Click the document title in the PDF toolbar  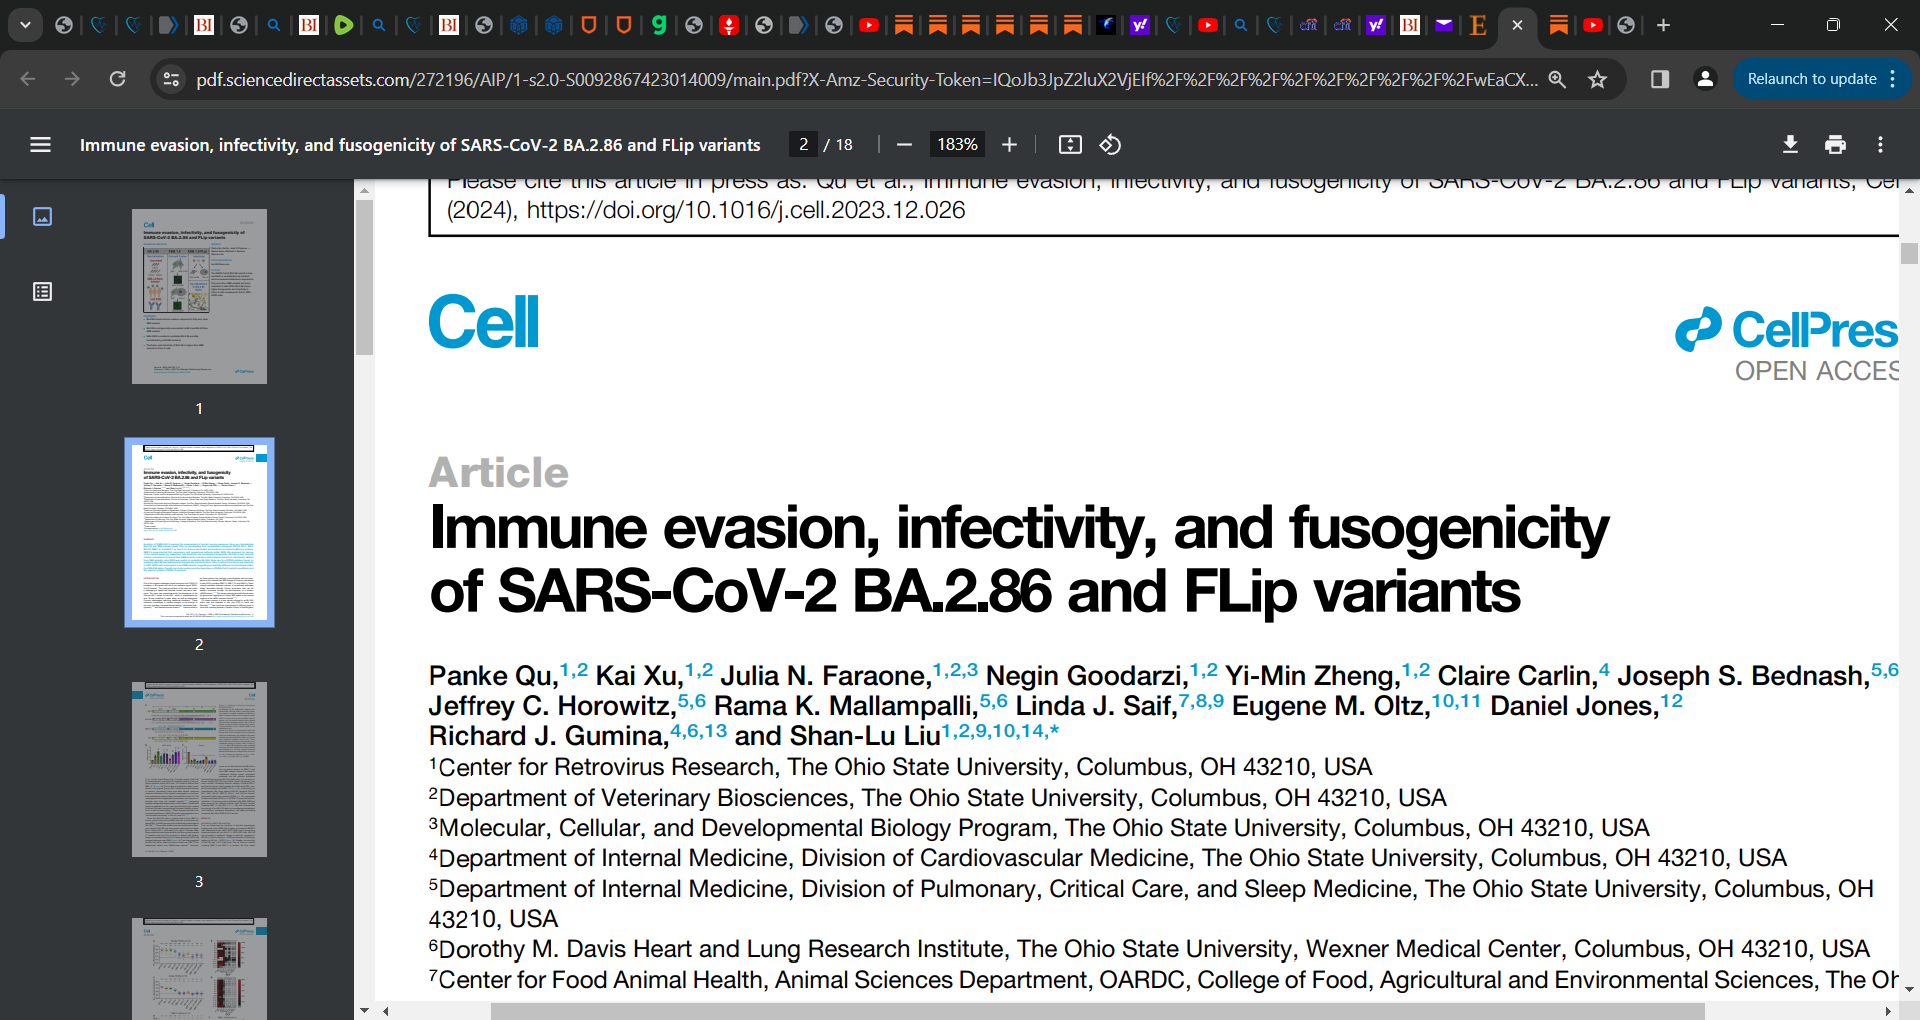(420, 145)
